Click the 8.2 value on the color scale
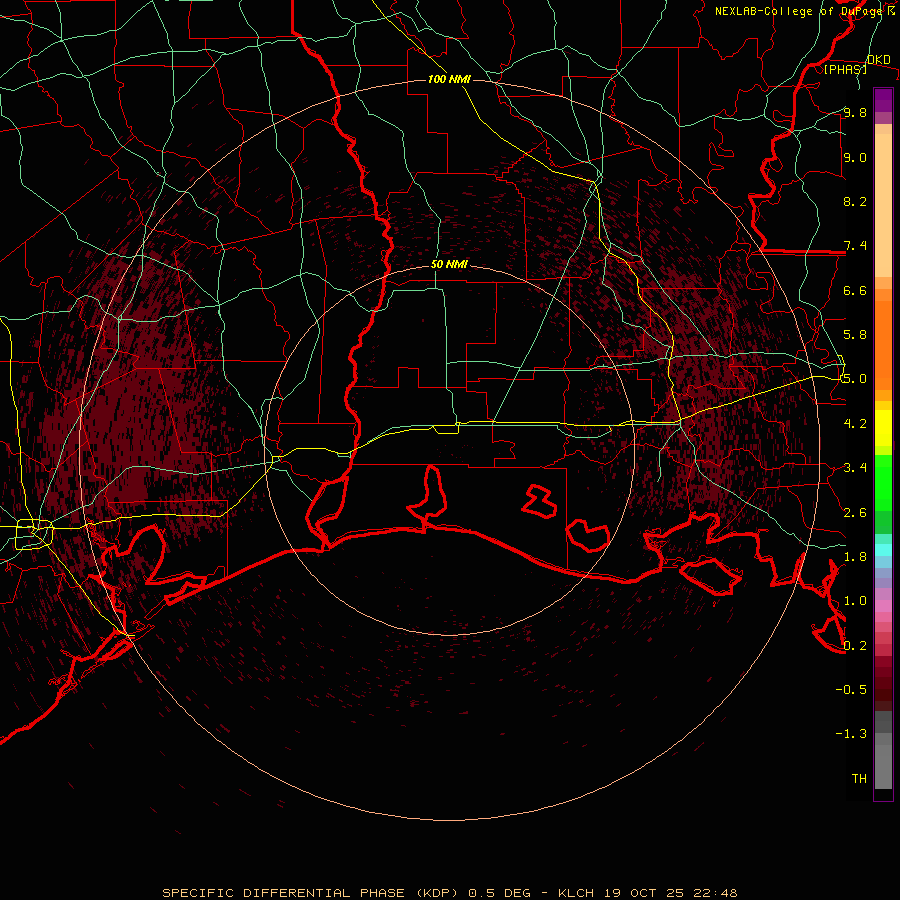Screen dimensions: 900x900 point(855,201)
